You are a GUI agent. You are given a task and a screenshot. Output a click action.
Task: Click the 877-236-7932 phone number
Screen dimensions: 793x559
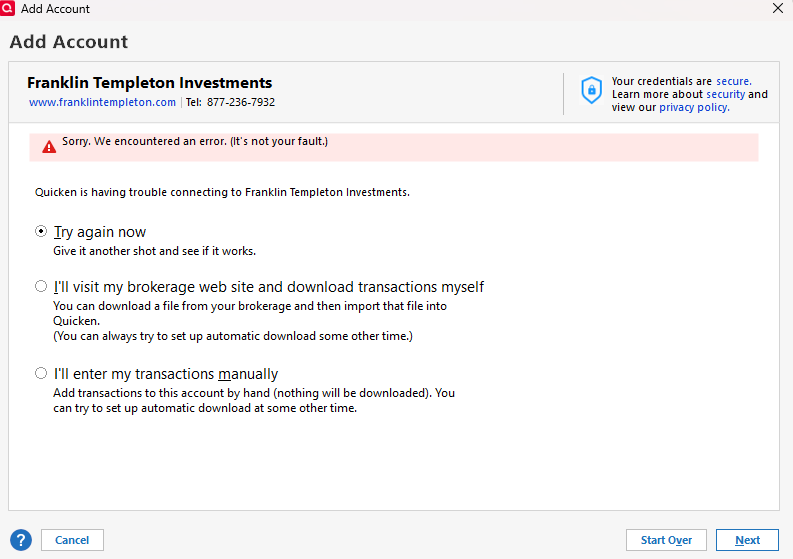[241, 102]
